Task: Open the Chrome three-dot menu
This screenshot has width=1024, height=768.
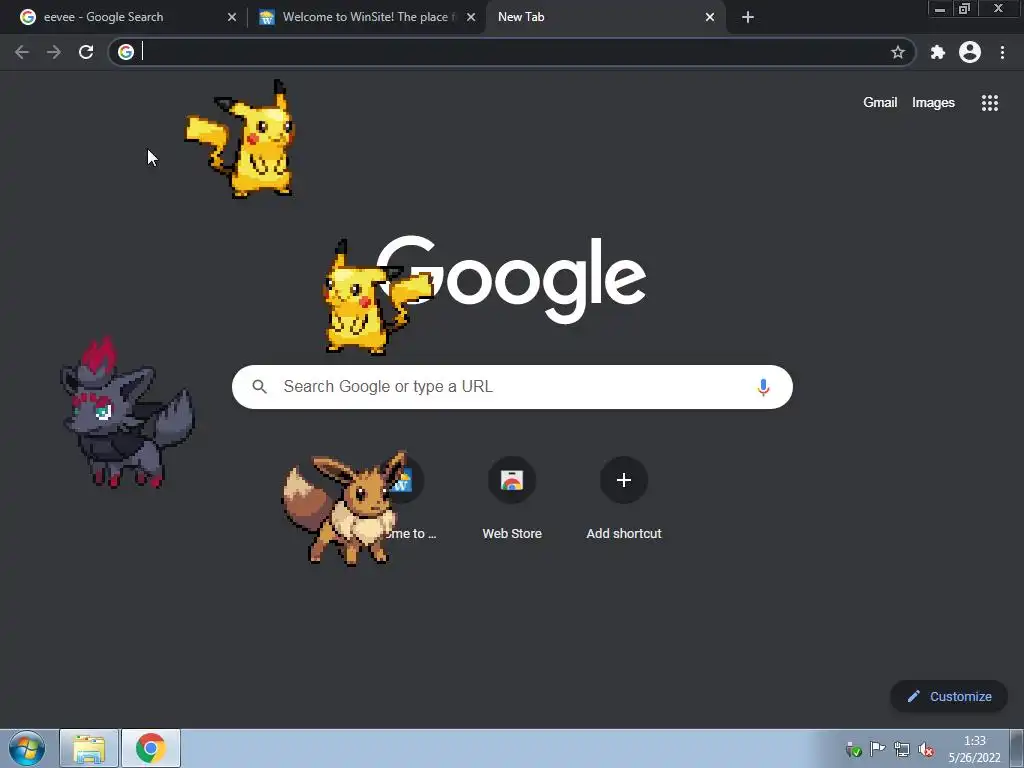Action: click(1002, 52)
